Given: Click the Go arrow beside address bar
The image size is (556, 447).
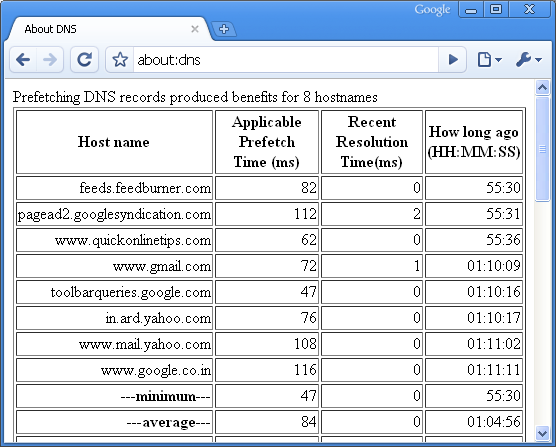Looking at the screenshot, I should coord(452,60).
